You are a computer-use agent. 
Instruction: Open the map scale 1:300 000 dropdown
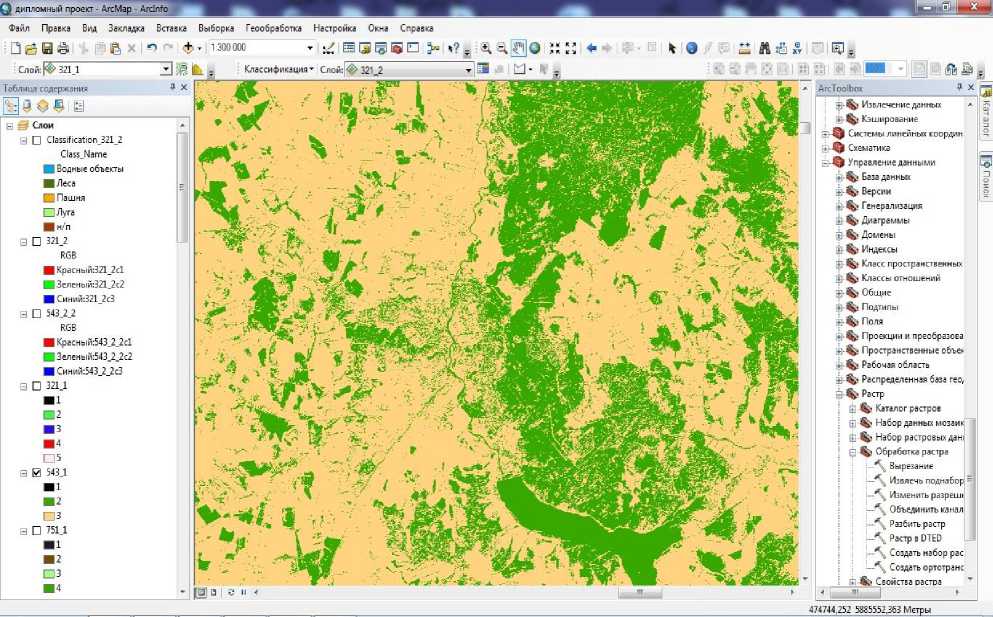tap(309, 48)
